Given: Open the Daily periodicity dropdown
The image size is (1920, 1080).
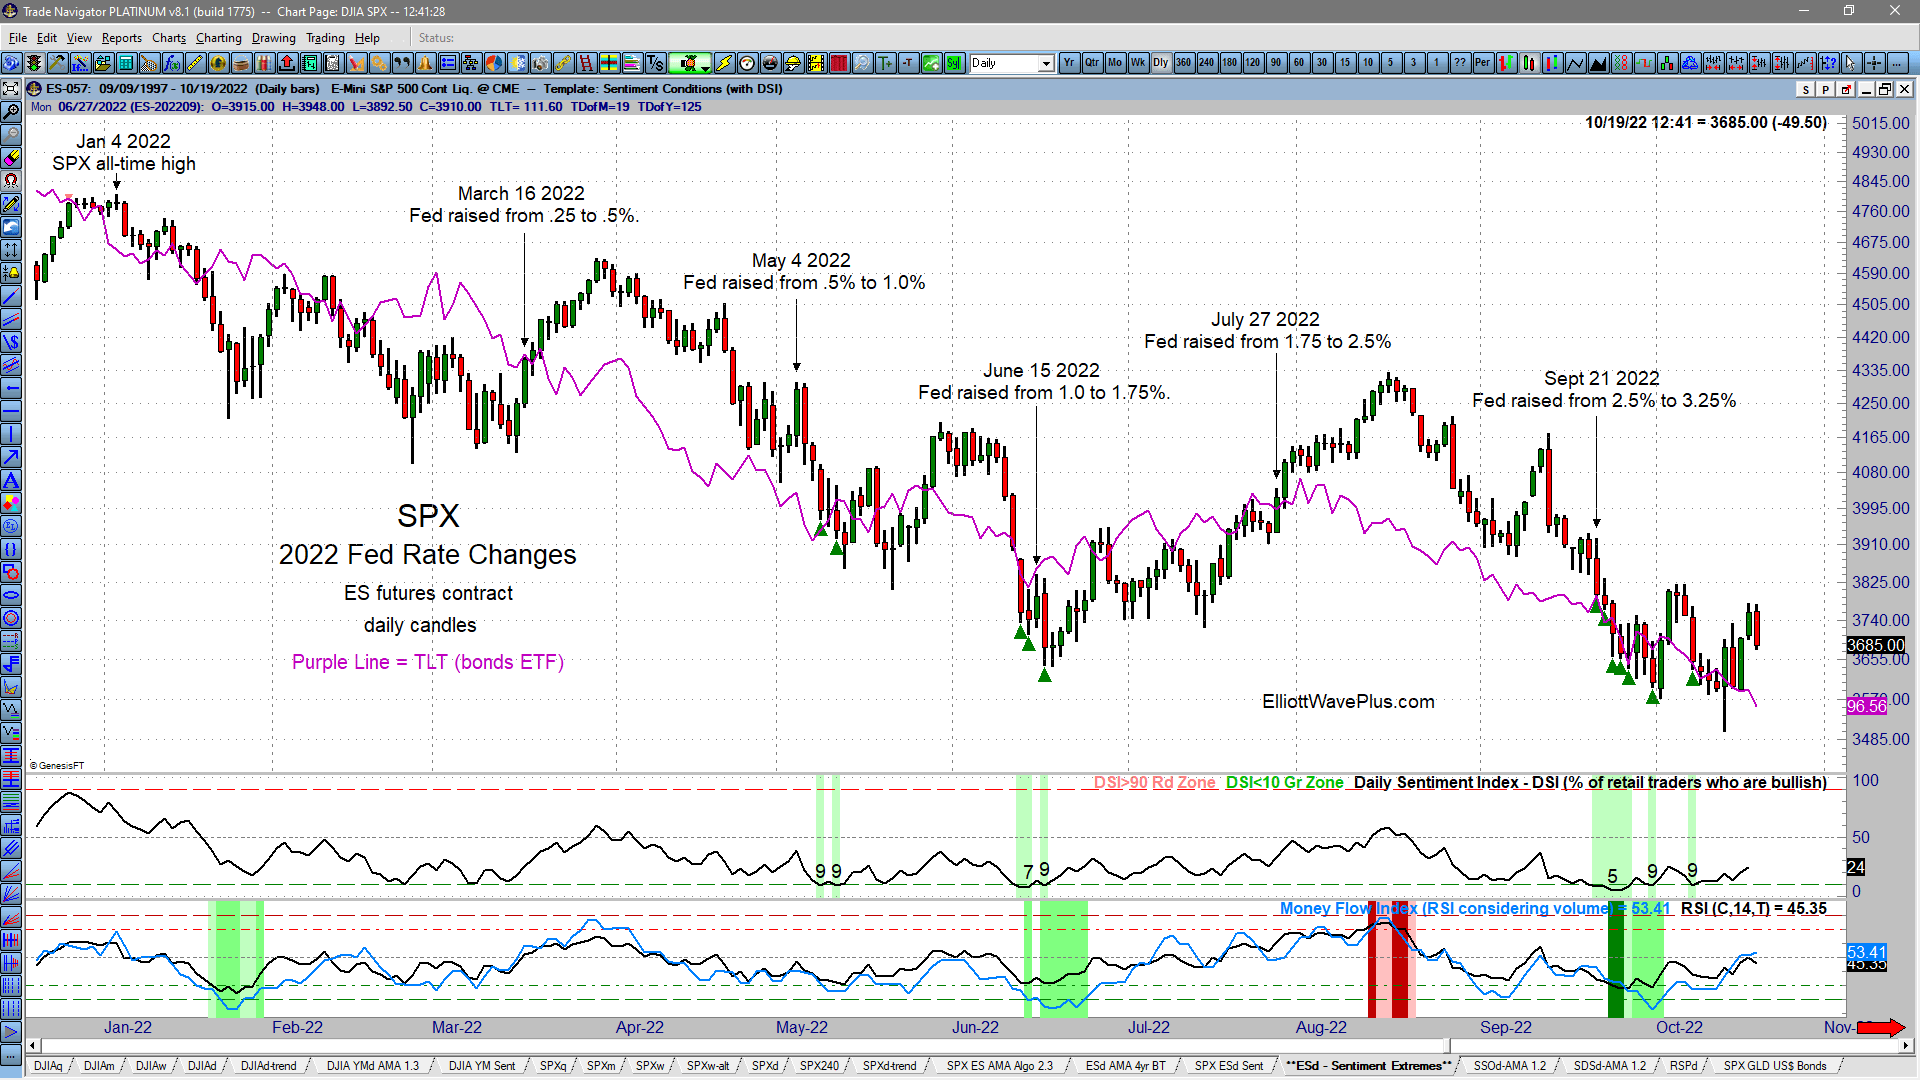Looking at the screenshot, I should (1046, 62).
